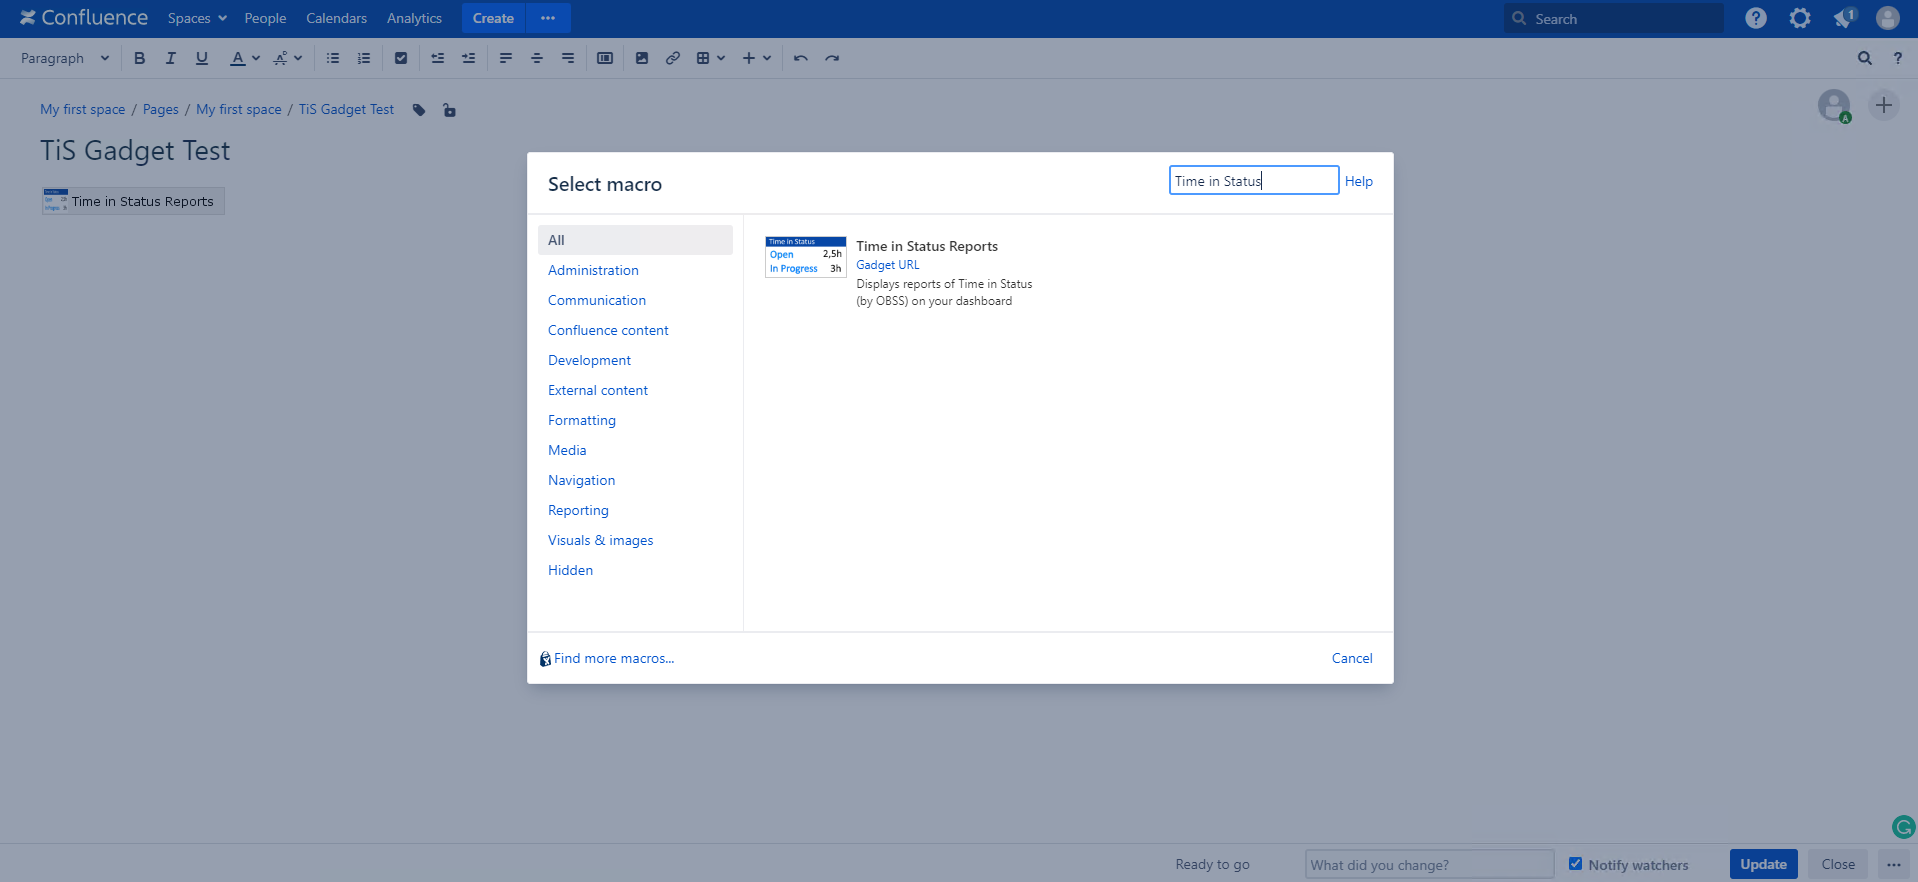1918x882 pixels.
Task: Insert a task list checkbox item
Action: [x=401, y=58]
